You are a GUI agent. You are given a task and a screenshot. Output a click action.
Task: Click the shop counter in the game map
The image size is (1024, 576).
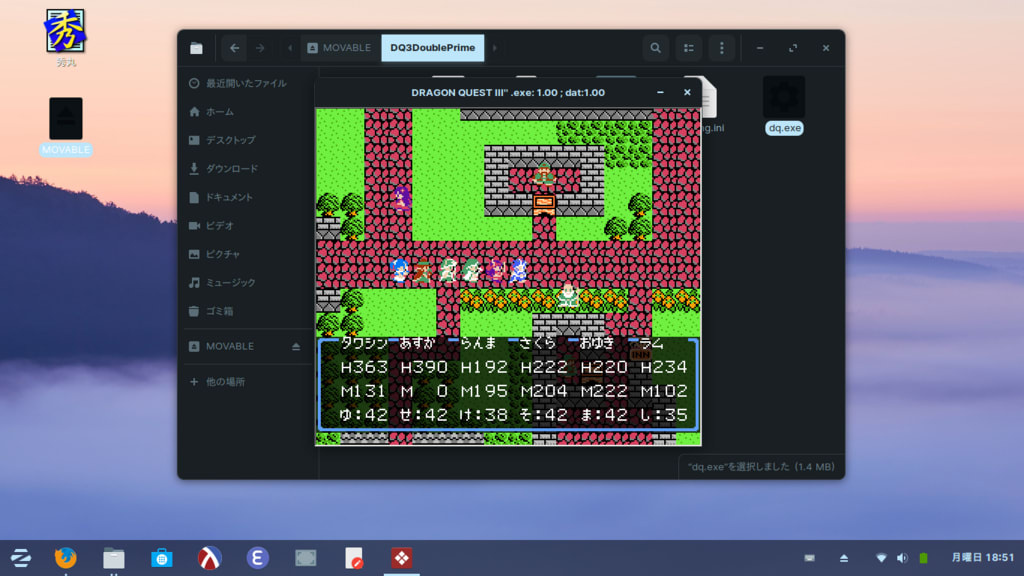click(x=544, y=204)
